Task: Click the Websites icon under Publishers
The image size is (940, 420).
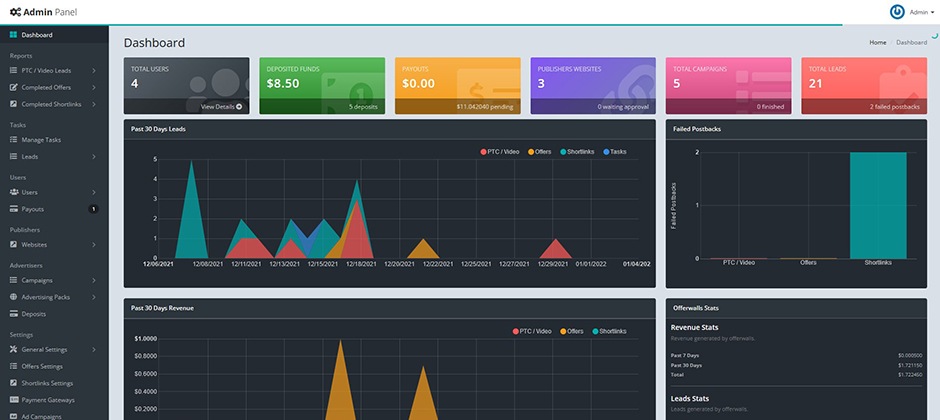Action: coord(13,244)
